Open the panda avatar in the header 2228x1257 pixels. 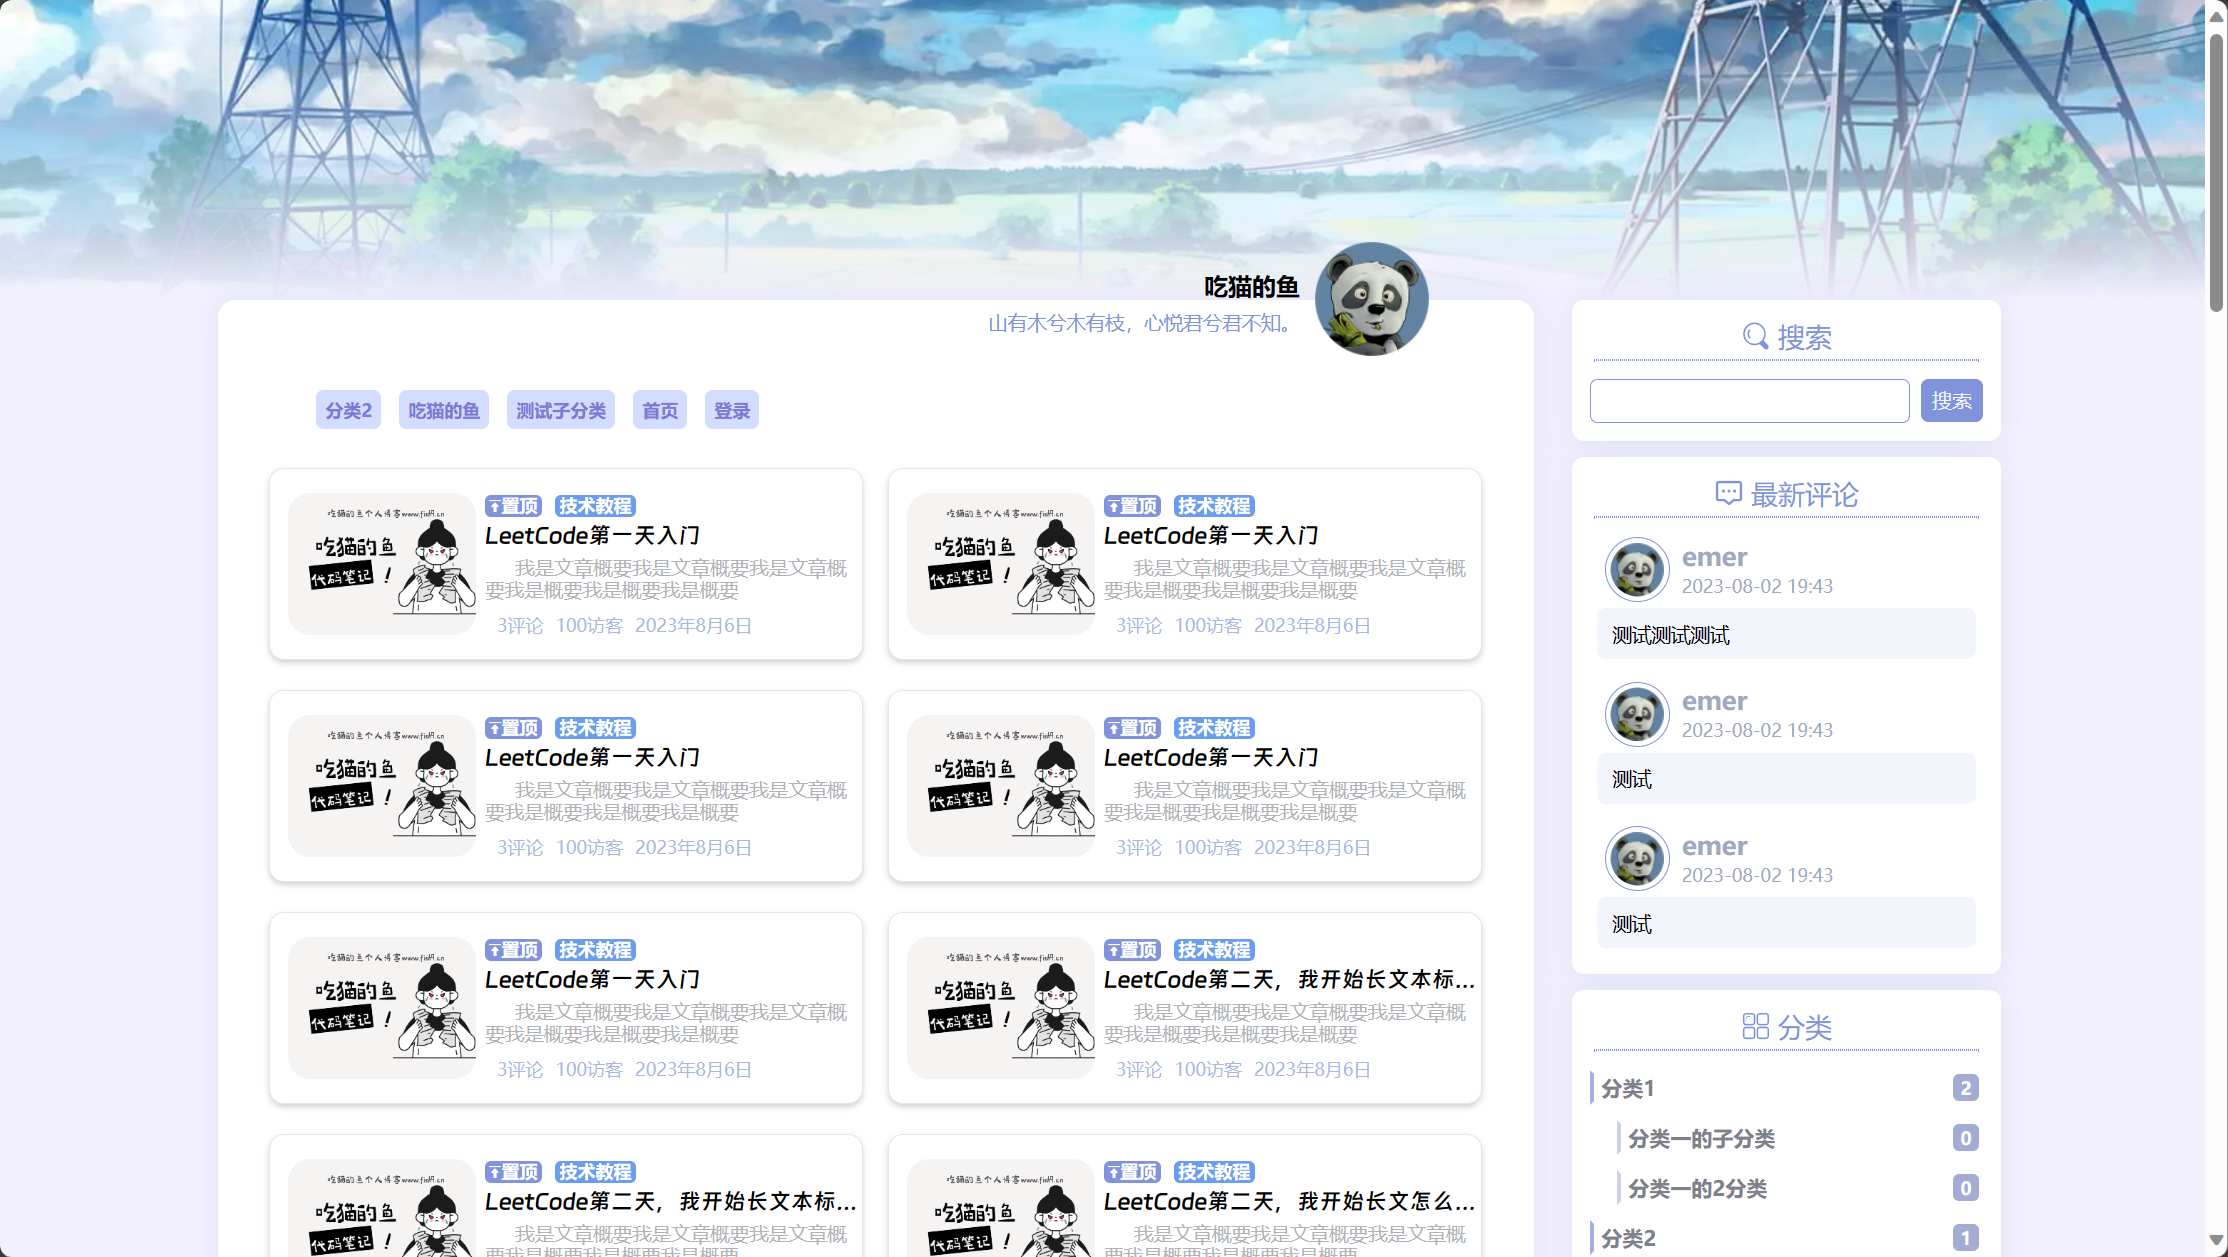coord(1371,299)
